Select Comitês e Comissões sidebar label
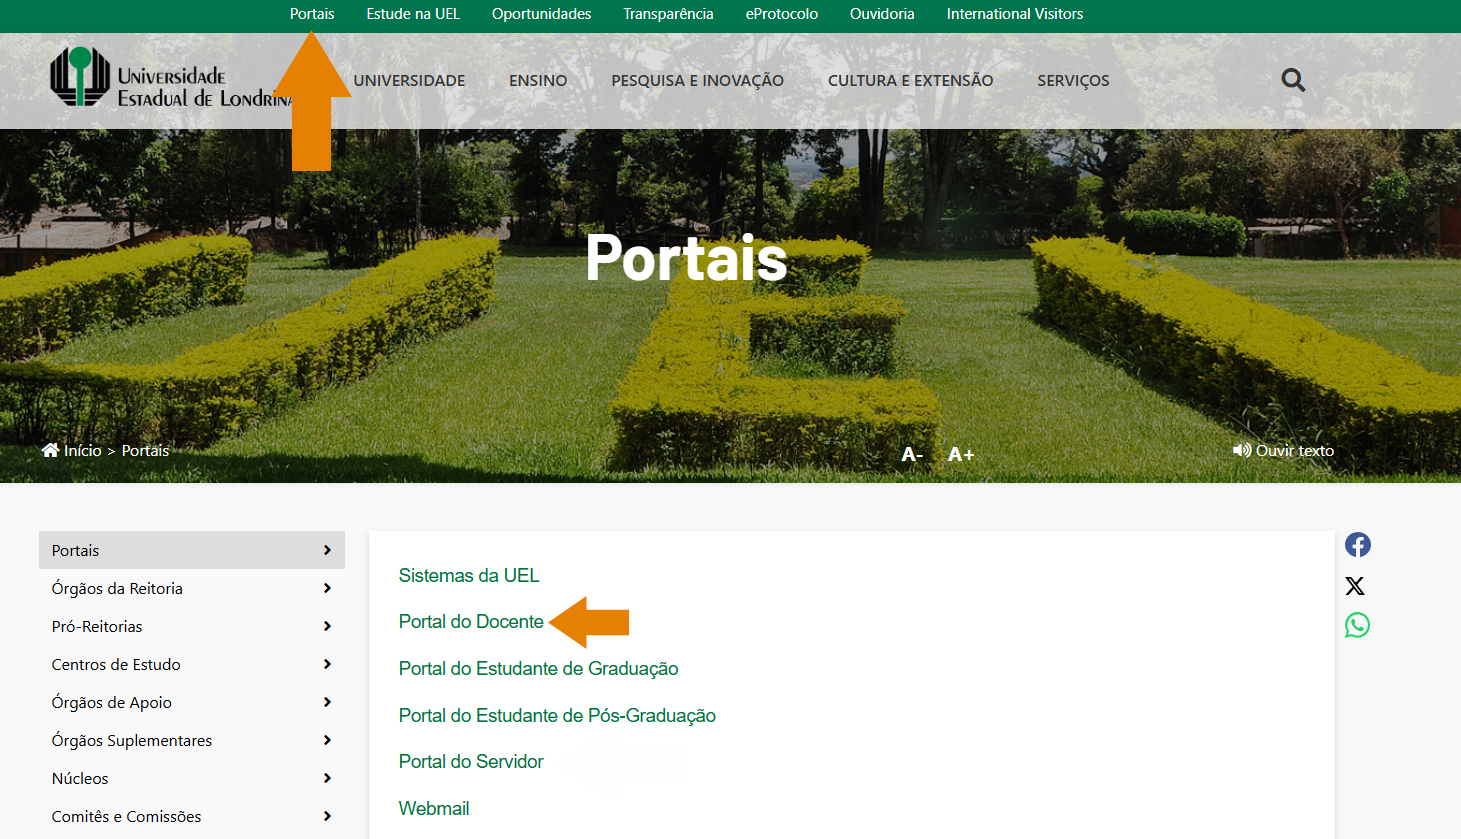 (126, 817)
